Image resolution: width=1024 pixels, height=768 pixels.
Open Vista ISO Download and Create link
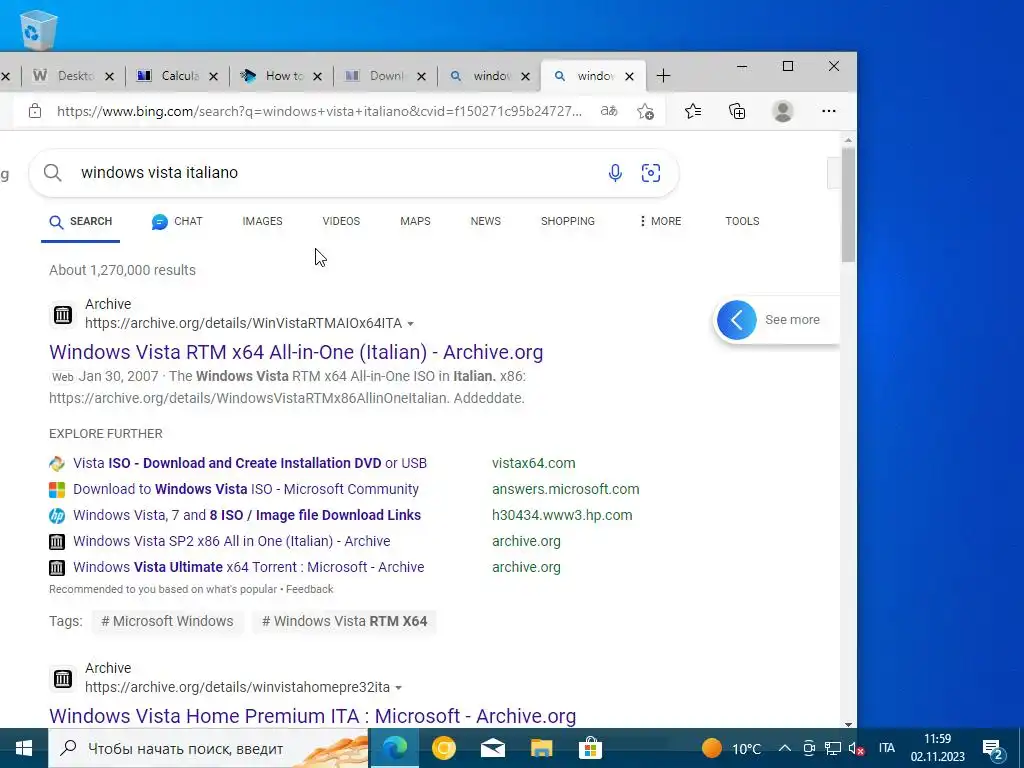tap(249, 463)
